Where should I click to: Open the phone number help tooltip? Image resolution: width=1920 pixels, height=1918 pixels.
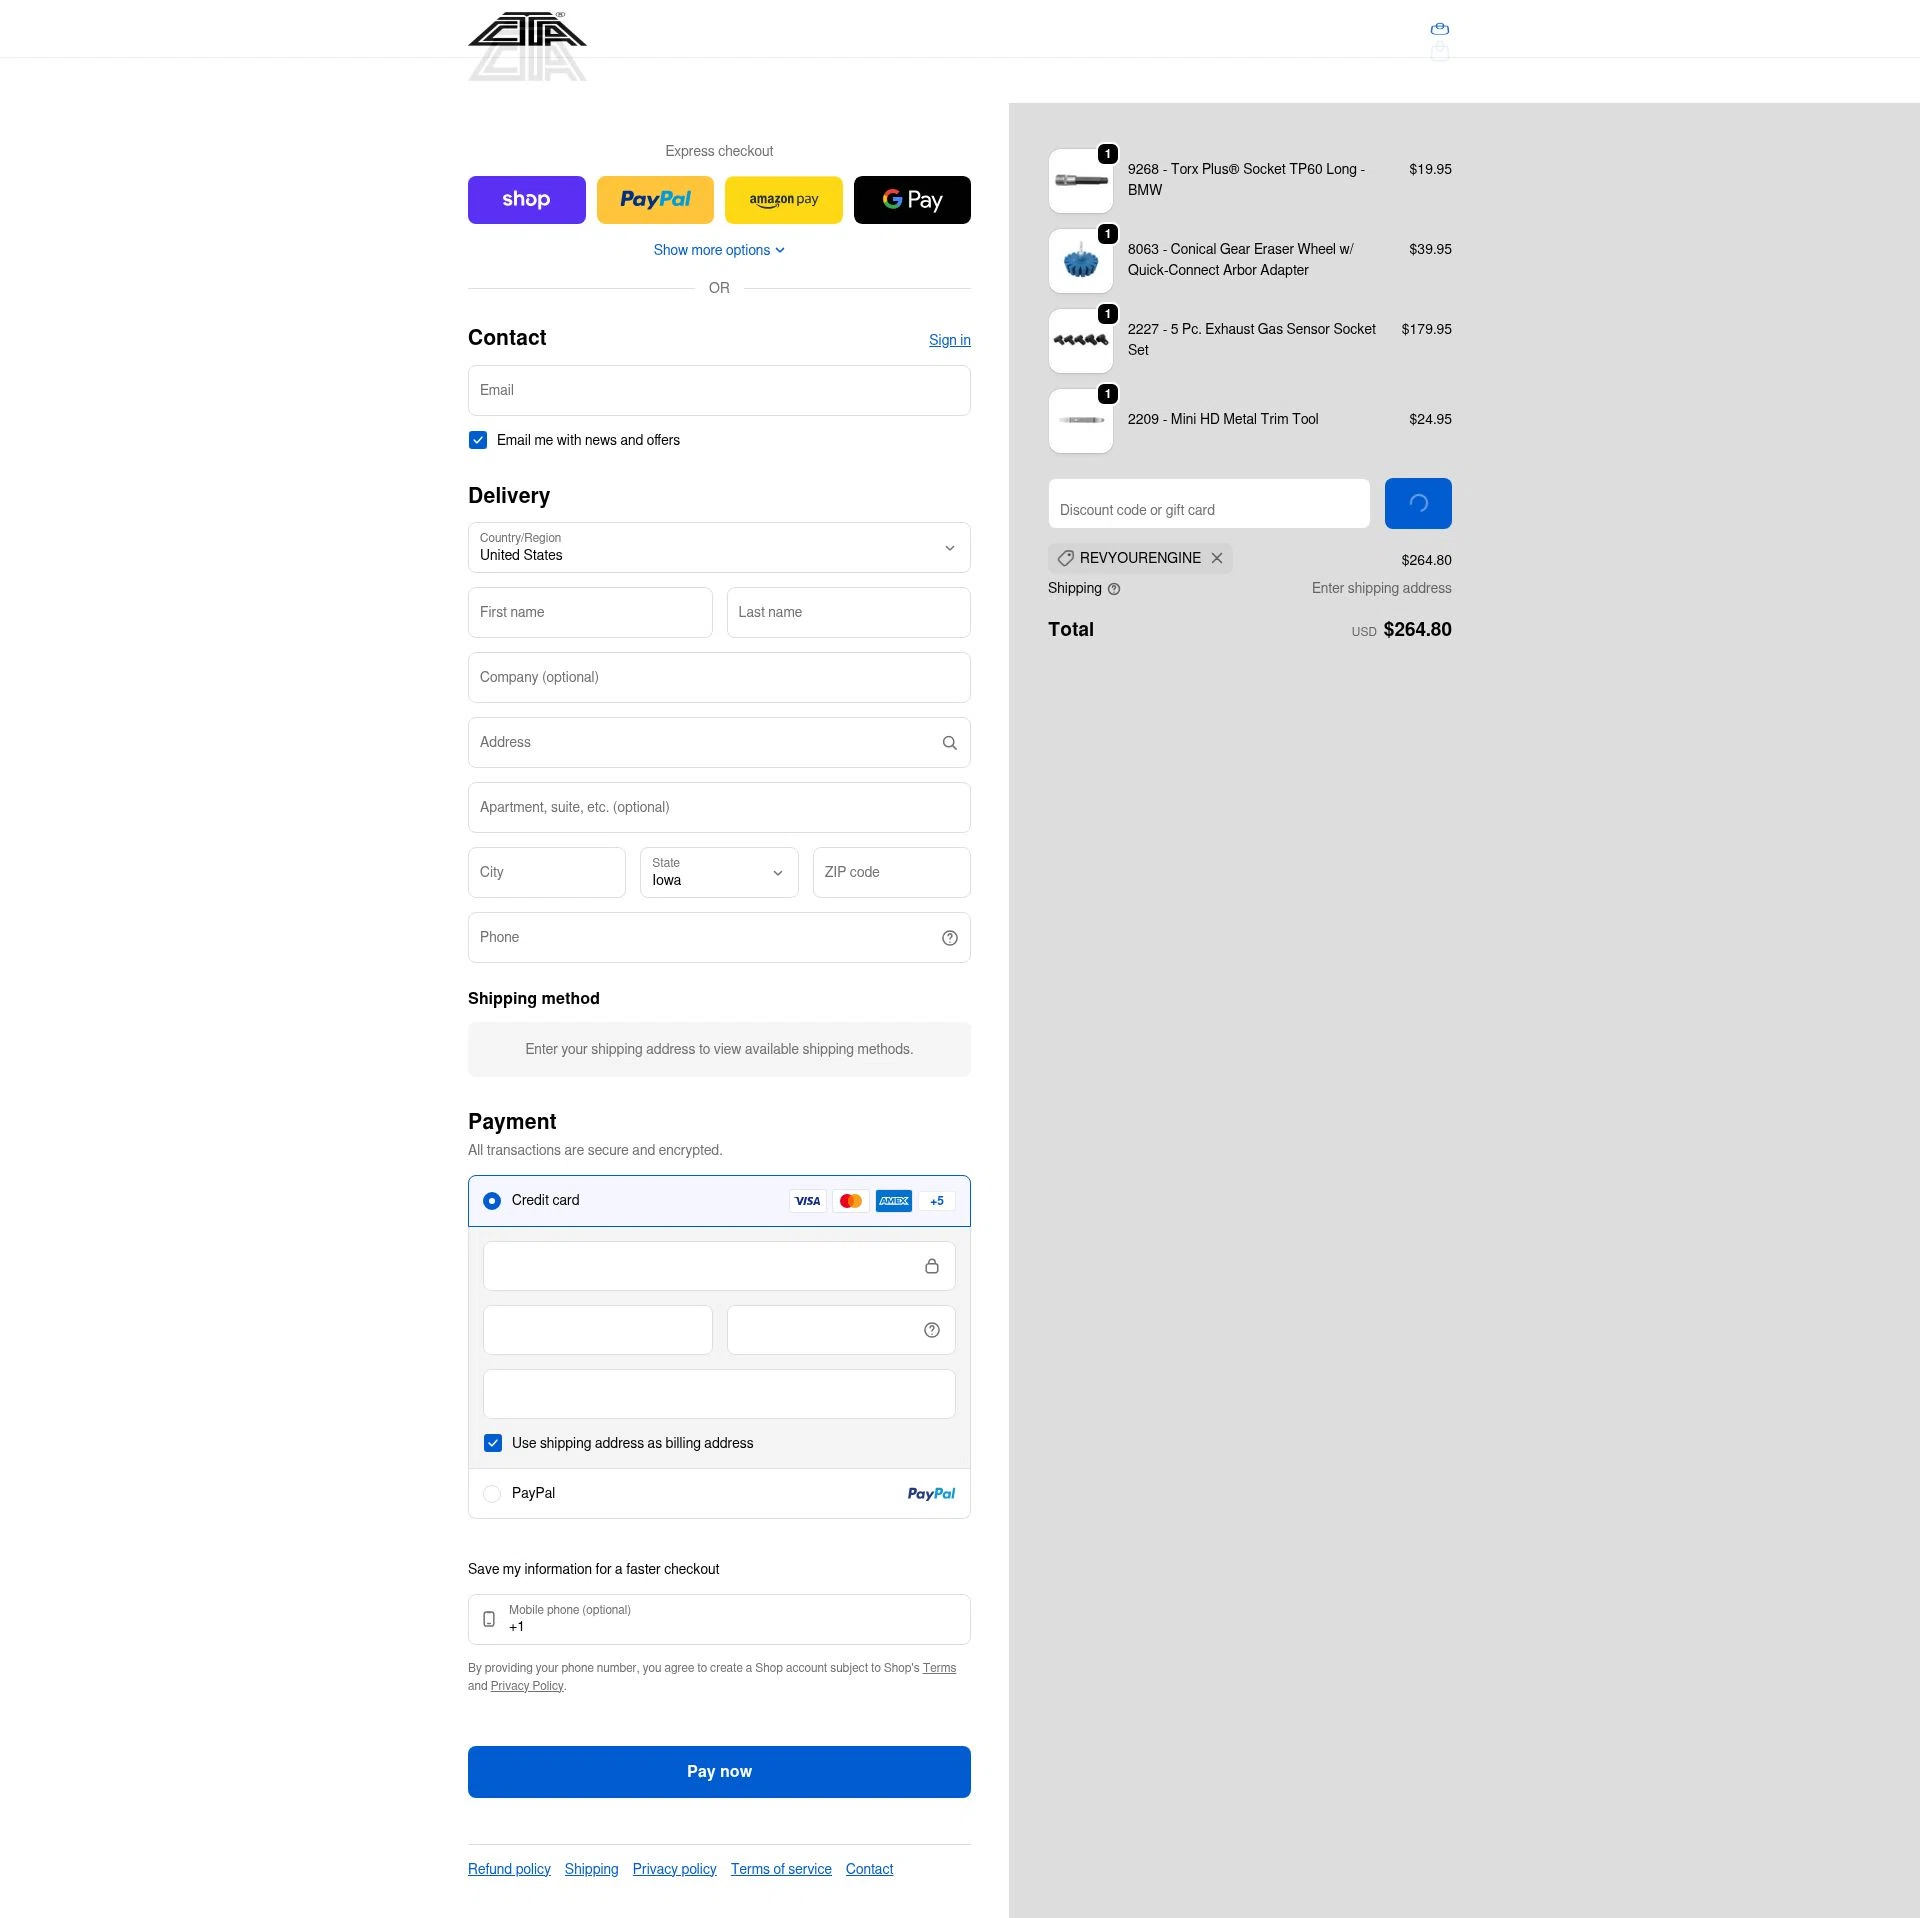[x=948, y=937]
